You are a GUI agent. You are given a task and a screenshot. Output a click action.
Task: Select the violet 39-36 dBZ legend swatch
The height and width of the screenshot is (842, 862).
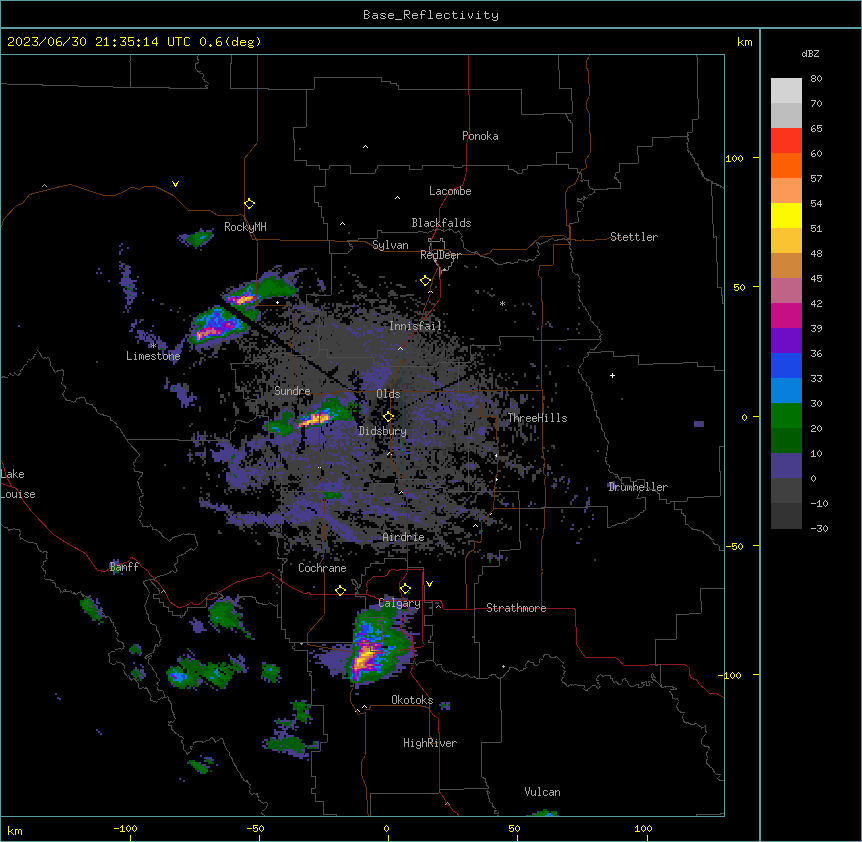click(x=786, y=341)
